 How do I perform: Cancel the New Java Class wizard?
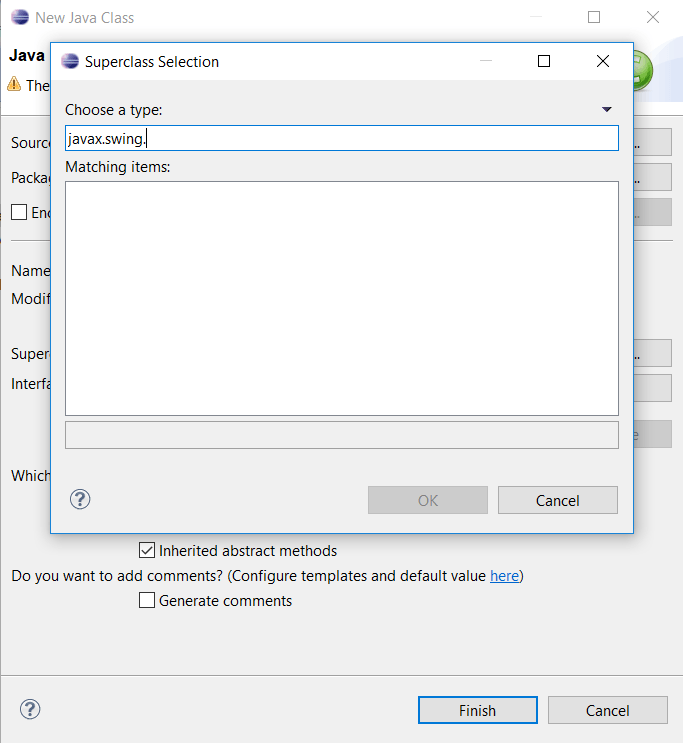coord(607,710)
